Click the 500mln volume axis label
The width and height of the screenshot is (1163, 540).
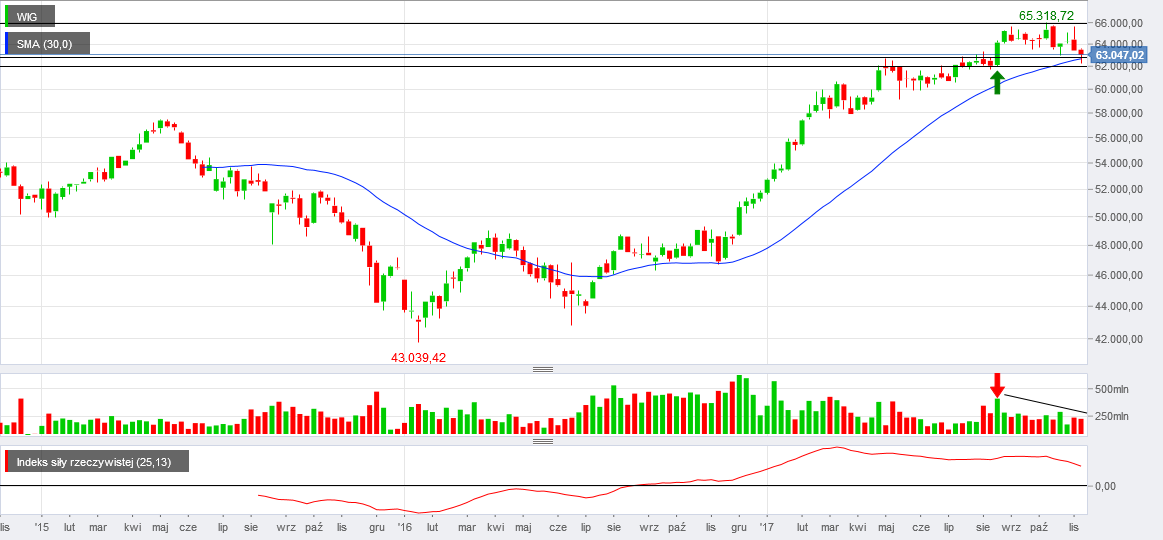click(1111, 389)
